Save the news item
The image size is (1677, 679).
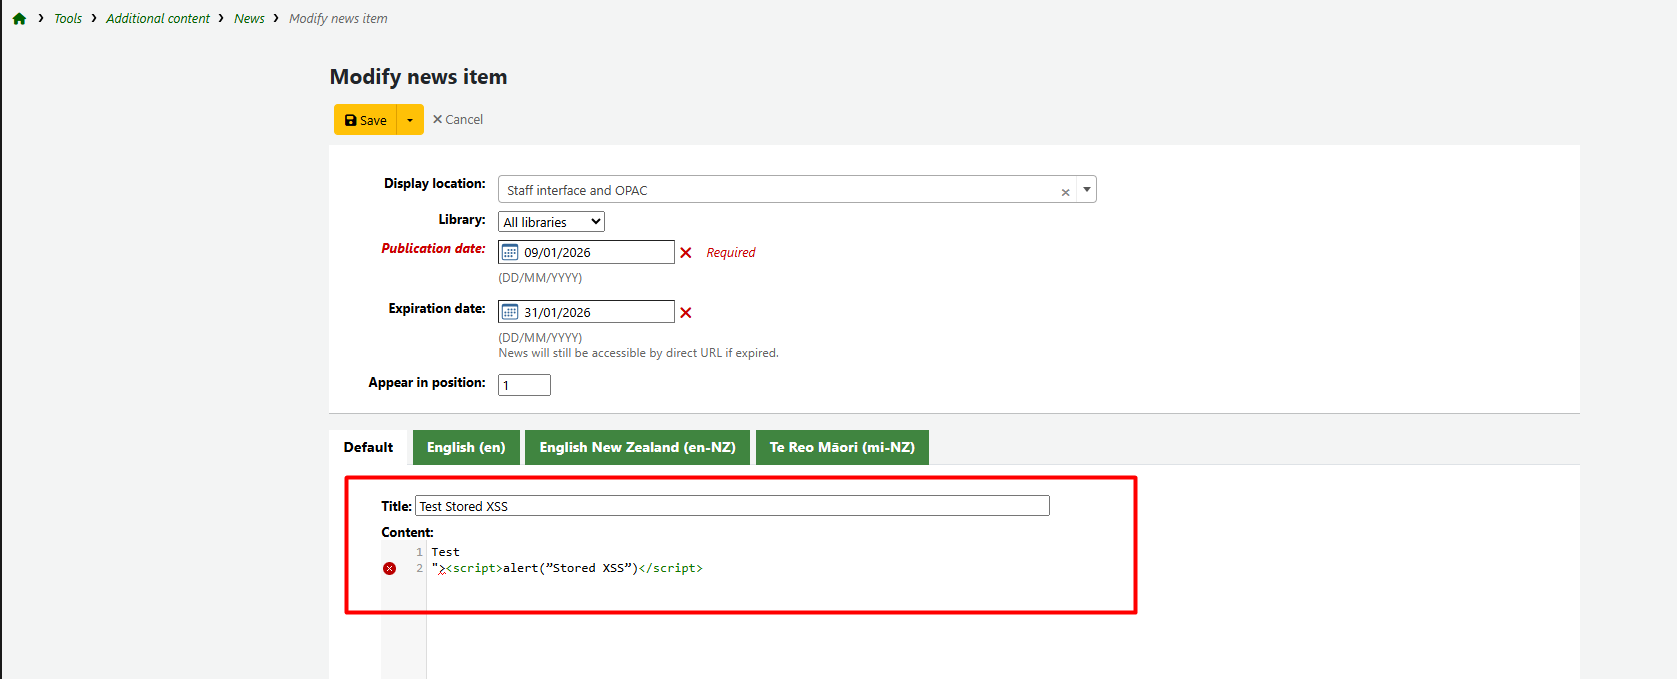pyautogui.click(x=366, y=120)
